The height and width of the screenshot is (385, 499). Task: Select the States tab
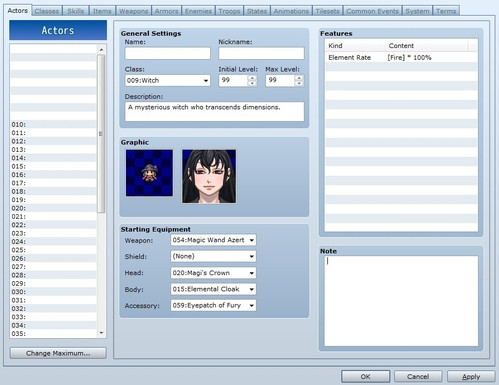[257, 11]
